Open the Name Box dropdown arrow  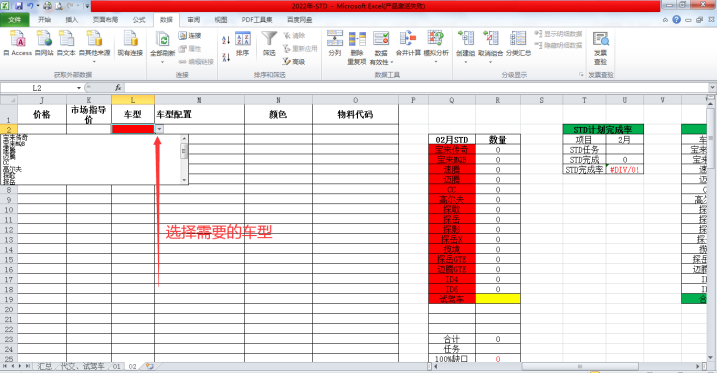[x=79, y=88]
